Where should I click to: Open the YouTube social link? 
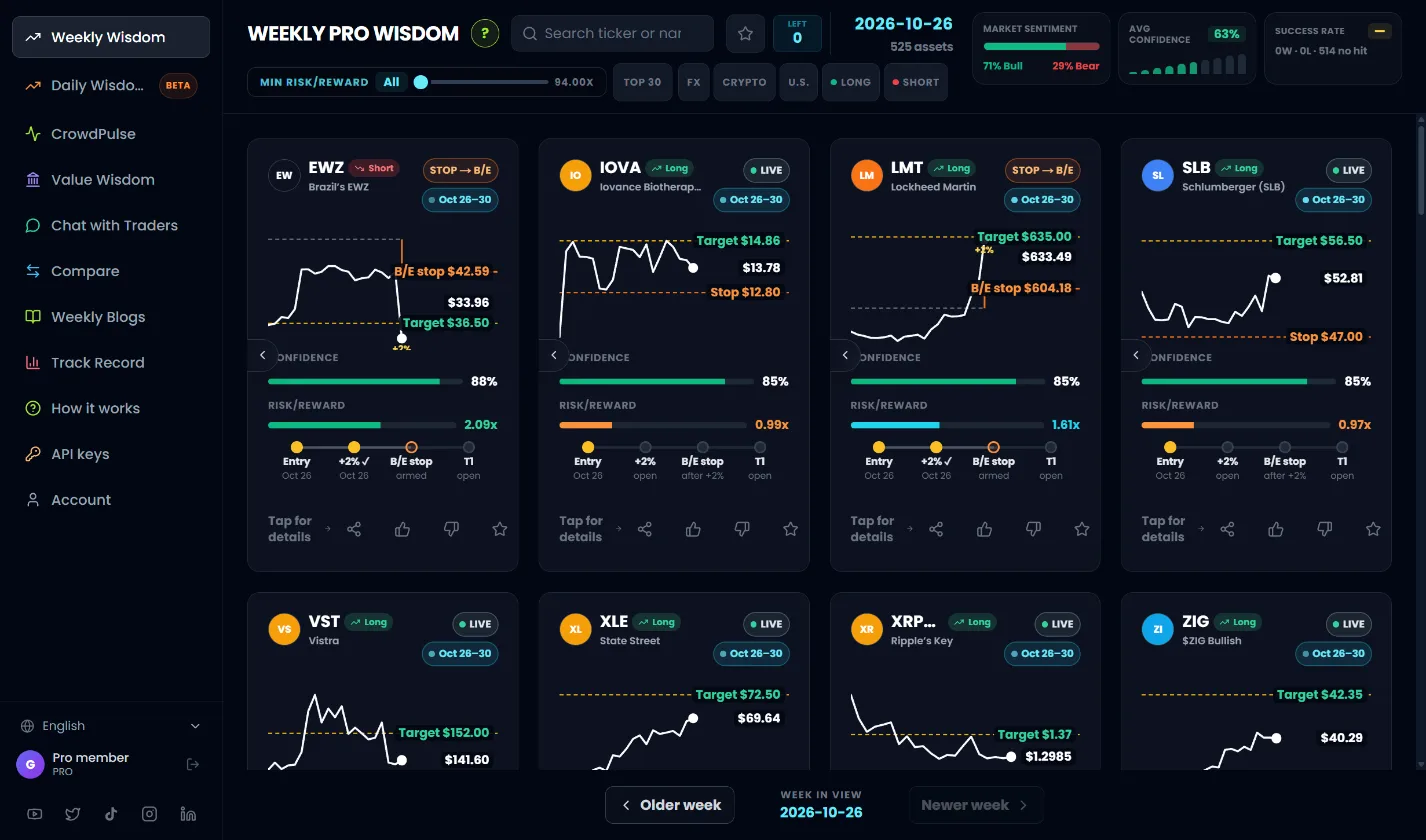[35, 814]
